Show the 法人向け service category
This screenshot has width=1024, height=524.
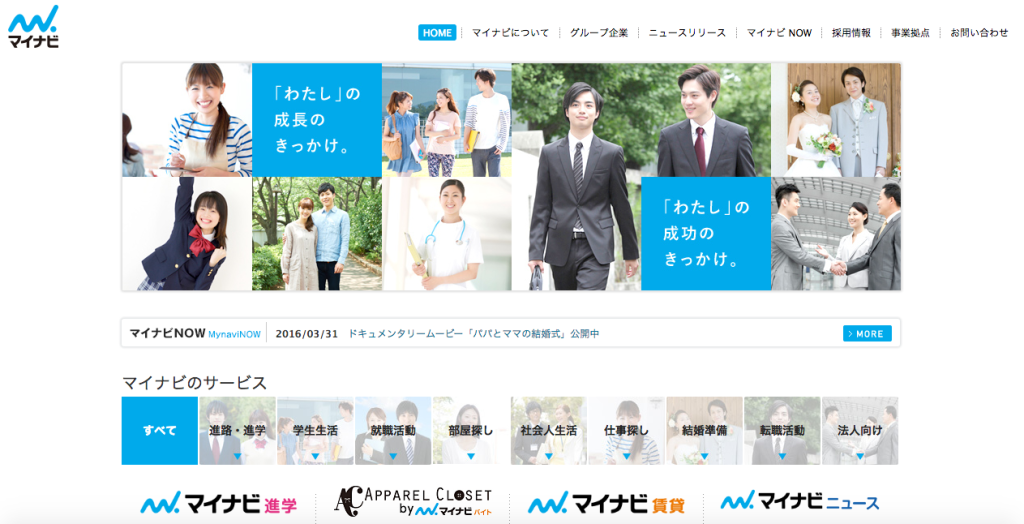[860, 431]
